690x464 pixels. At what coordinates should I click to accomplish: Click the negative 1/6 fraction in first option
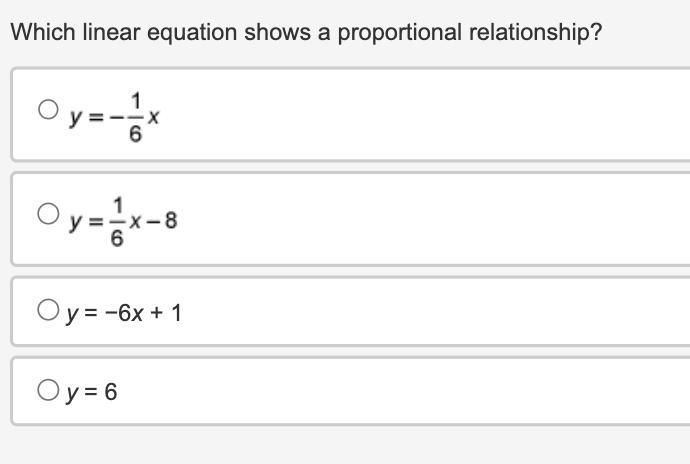click(127, 117)
